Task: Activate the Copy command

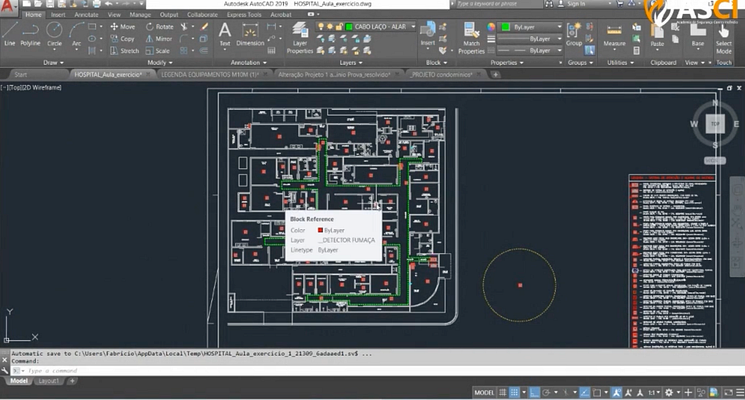Action: [x=123, y=39]
